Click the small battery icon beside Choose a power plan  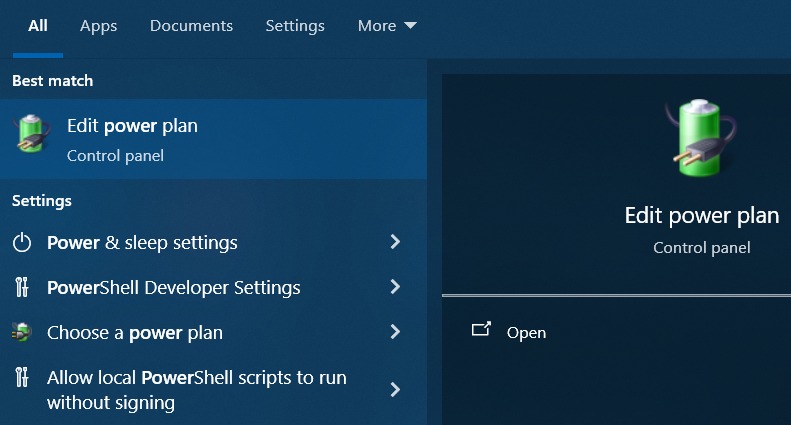coord(22,333)
